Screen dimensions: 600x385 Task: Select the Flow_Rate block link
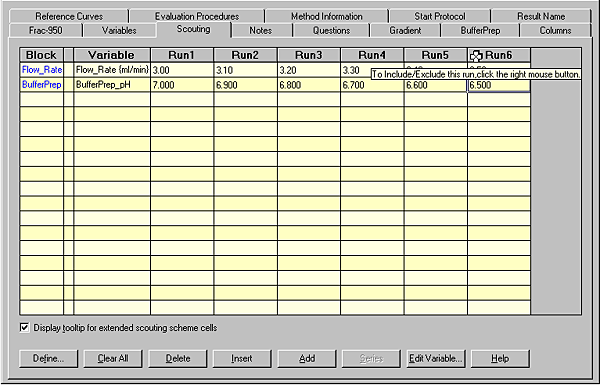click(x=42, y=70)
